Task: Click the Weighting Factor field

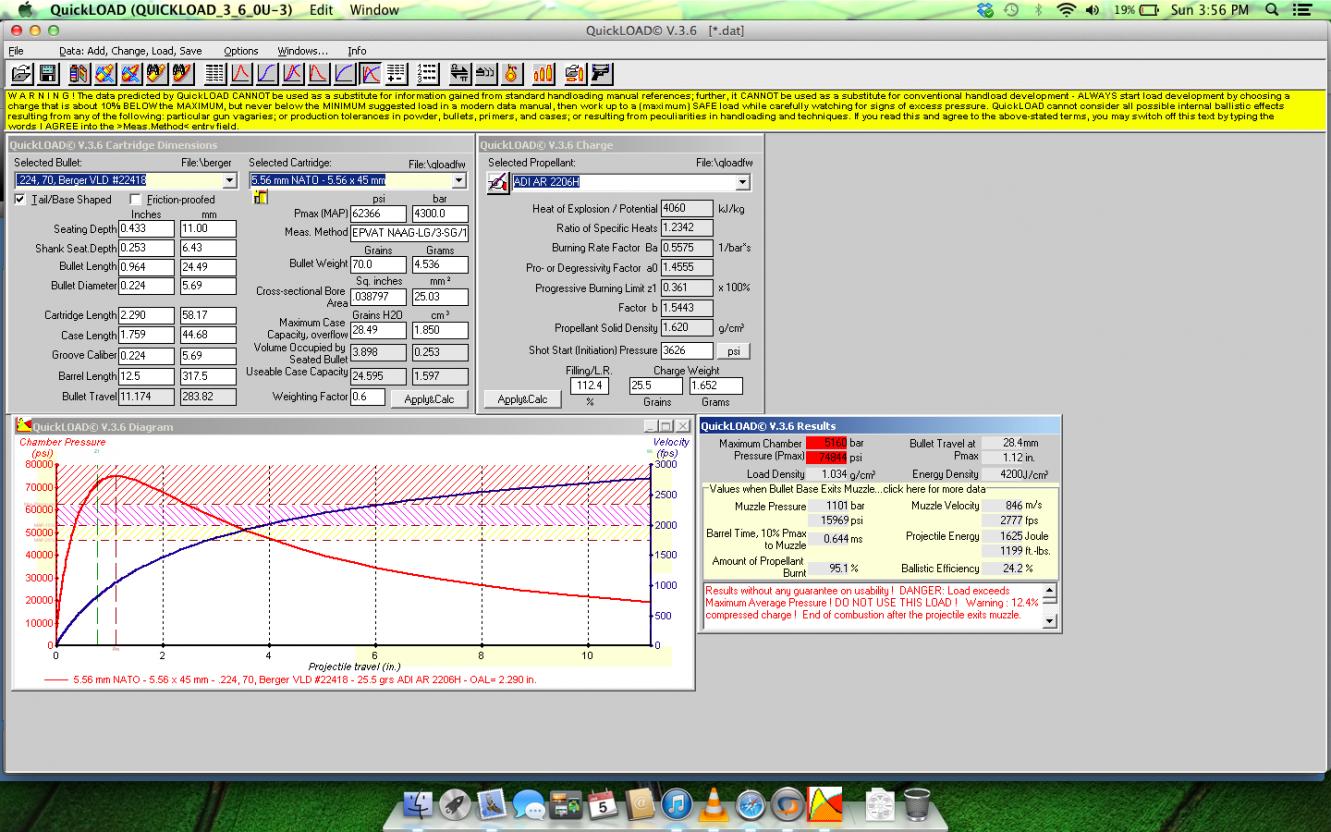Action: 368,397
